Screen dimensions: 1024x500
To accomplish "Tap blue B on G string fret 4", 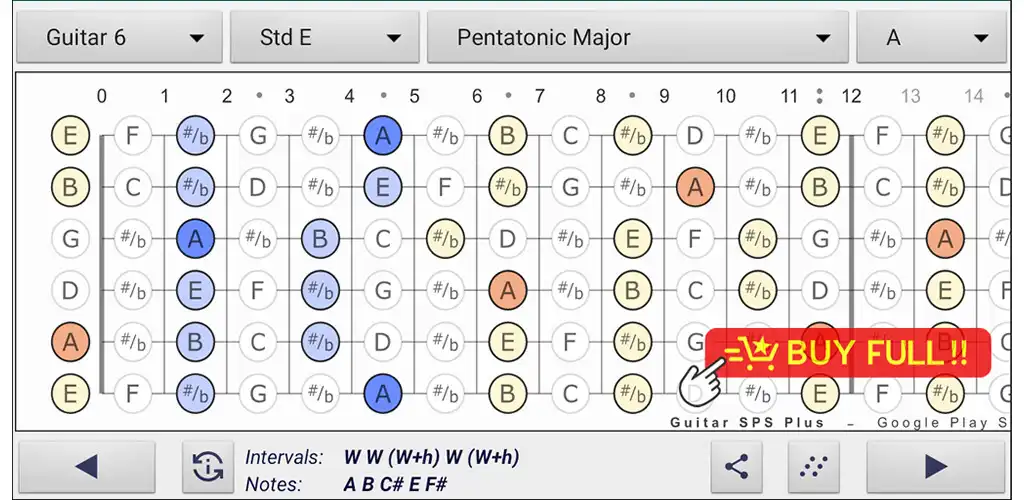I will click(320, 239).
